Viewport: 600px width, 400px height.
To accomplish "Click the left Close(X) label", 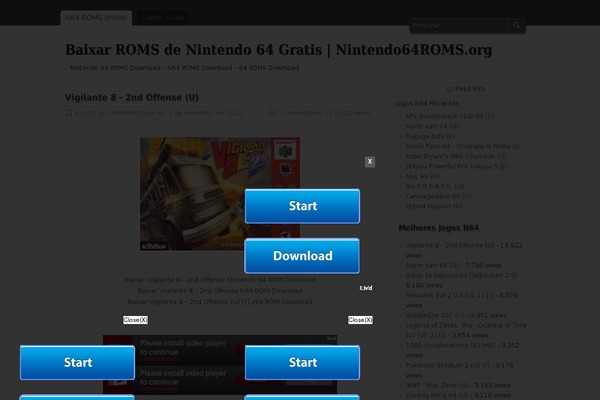I will (135, 320).
